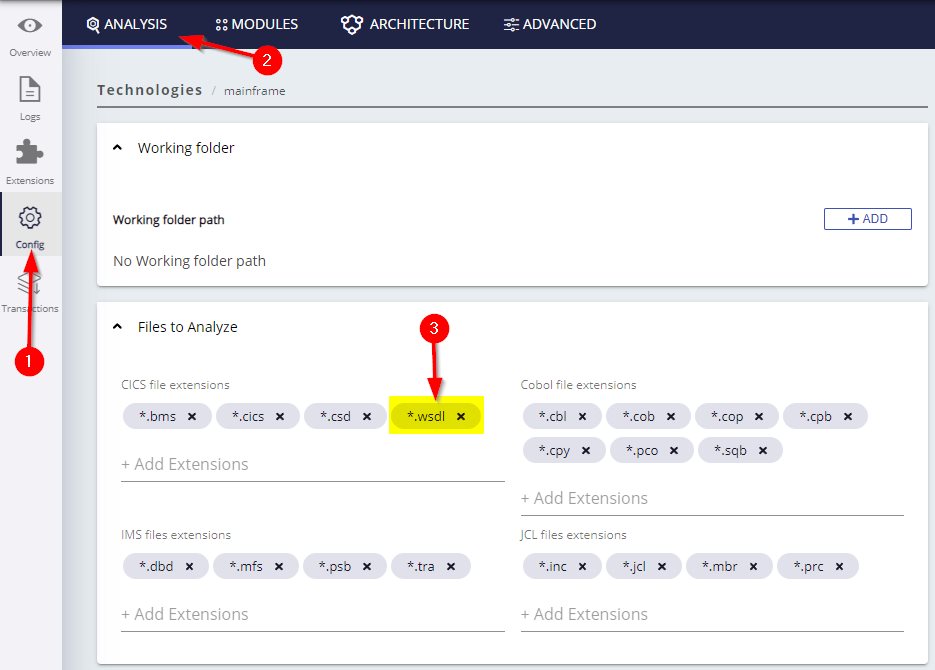
Task: Remove the *.sqb Cobol extension
Action: (x=763, y=450)
